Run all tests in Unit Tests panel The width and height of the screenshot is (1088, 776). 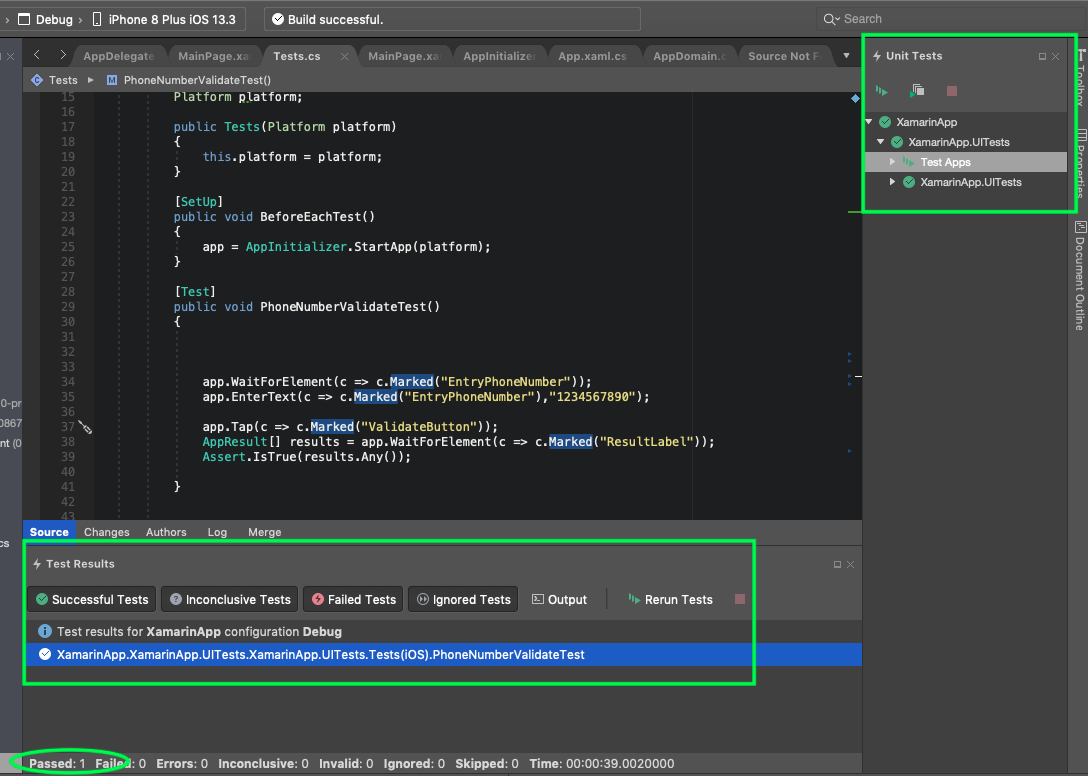click(x=881, y=91)
